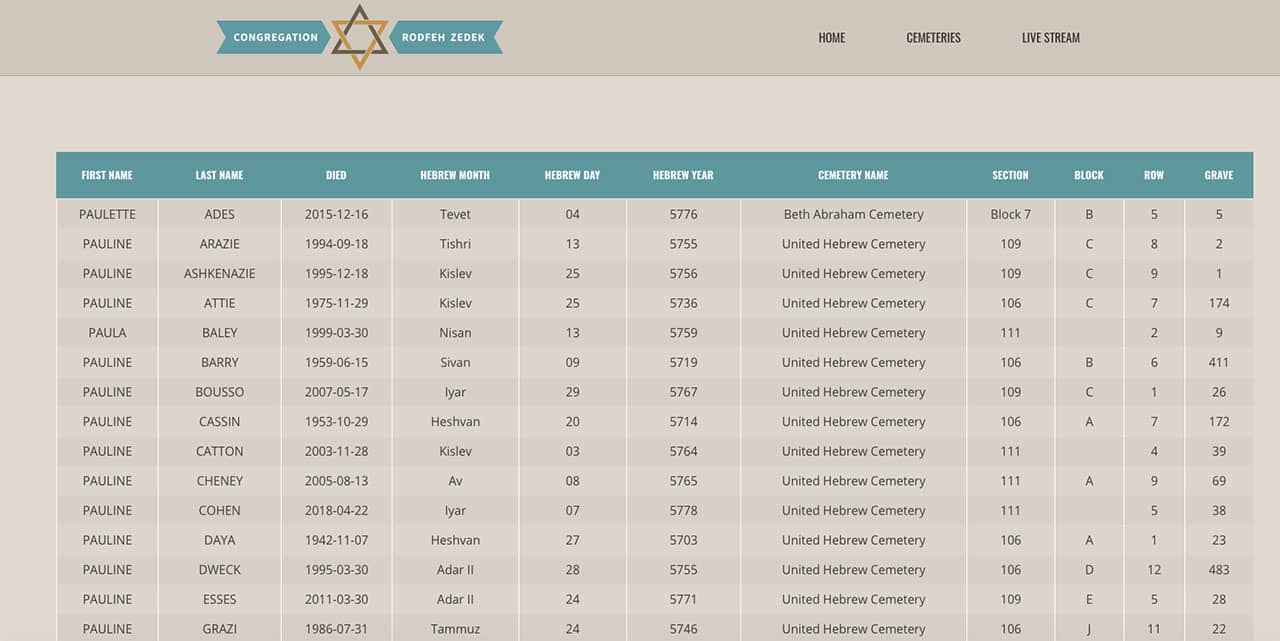Select the date 2018-04-22
Image resolution: width=1280 pixels, height=641 pixels.
pyautogui.click(x=336, y=510)
